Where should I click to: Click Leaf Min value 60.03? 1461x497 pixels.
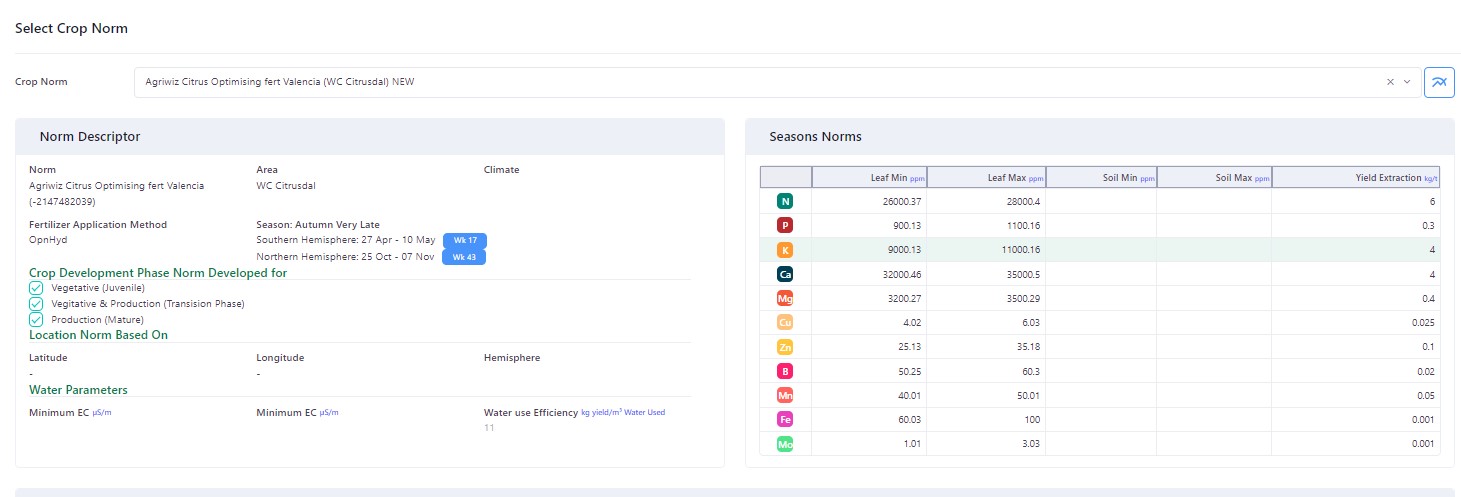point(909,419)
